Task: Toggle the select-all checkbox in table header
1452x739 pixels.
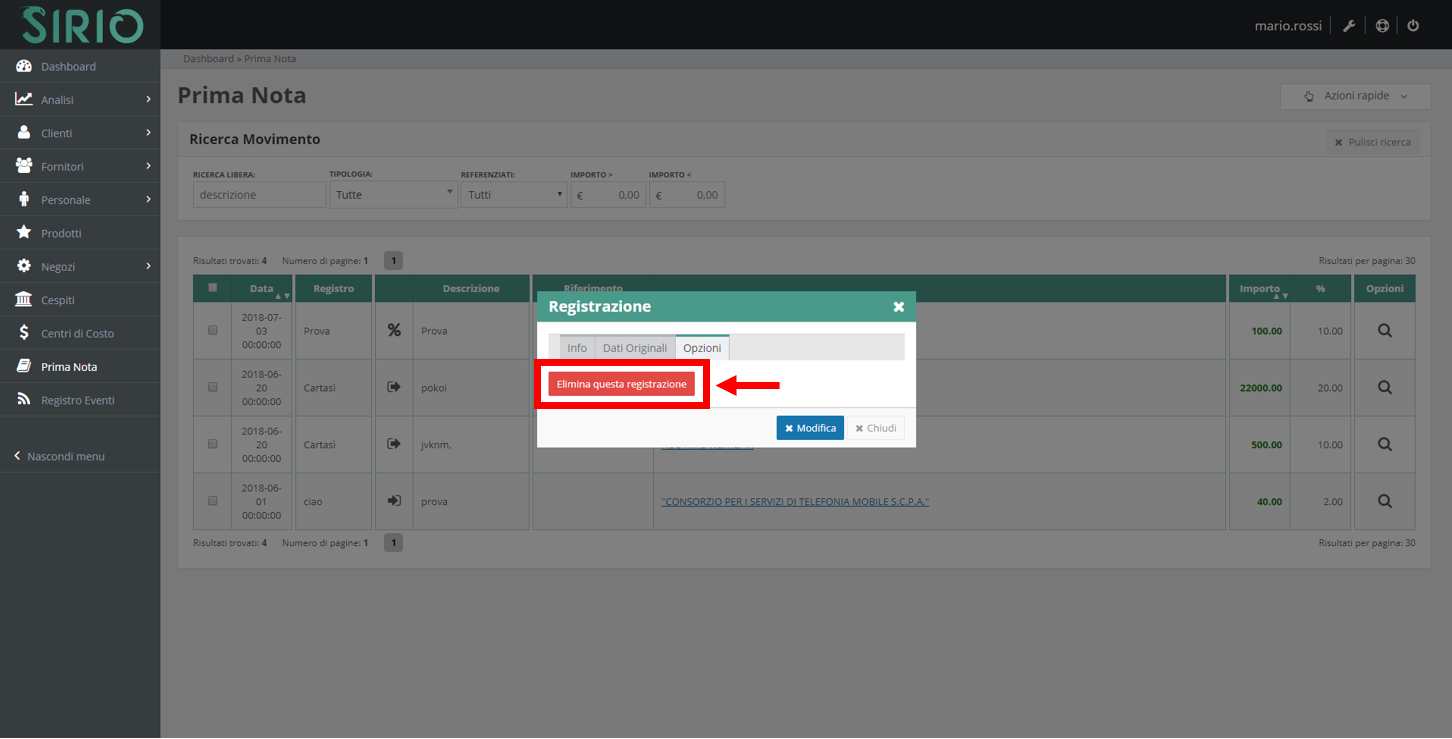Action: click(x=212, y=288)
